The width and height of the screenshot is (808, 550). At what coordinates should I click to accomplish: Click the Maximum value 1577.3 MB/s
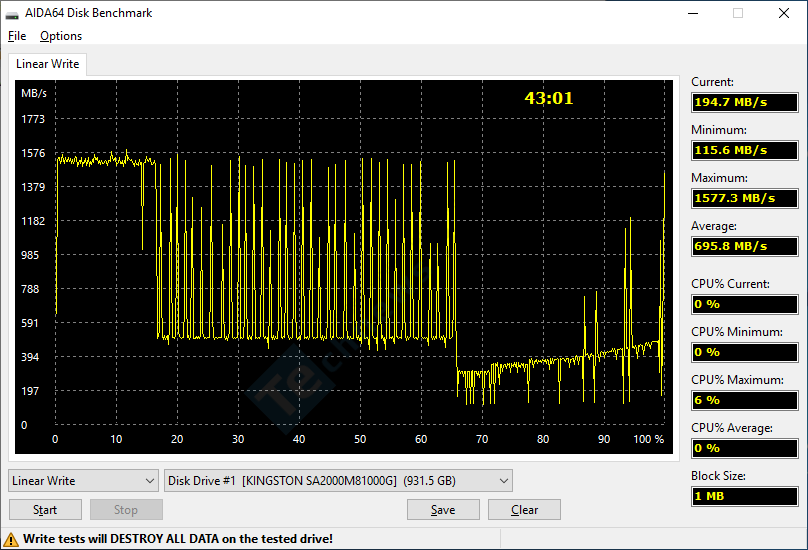coord(745,198)
